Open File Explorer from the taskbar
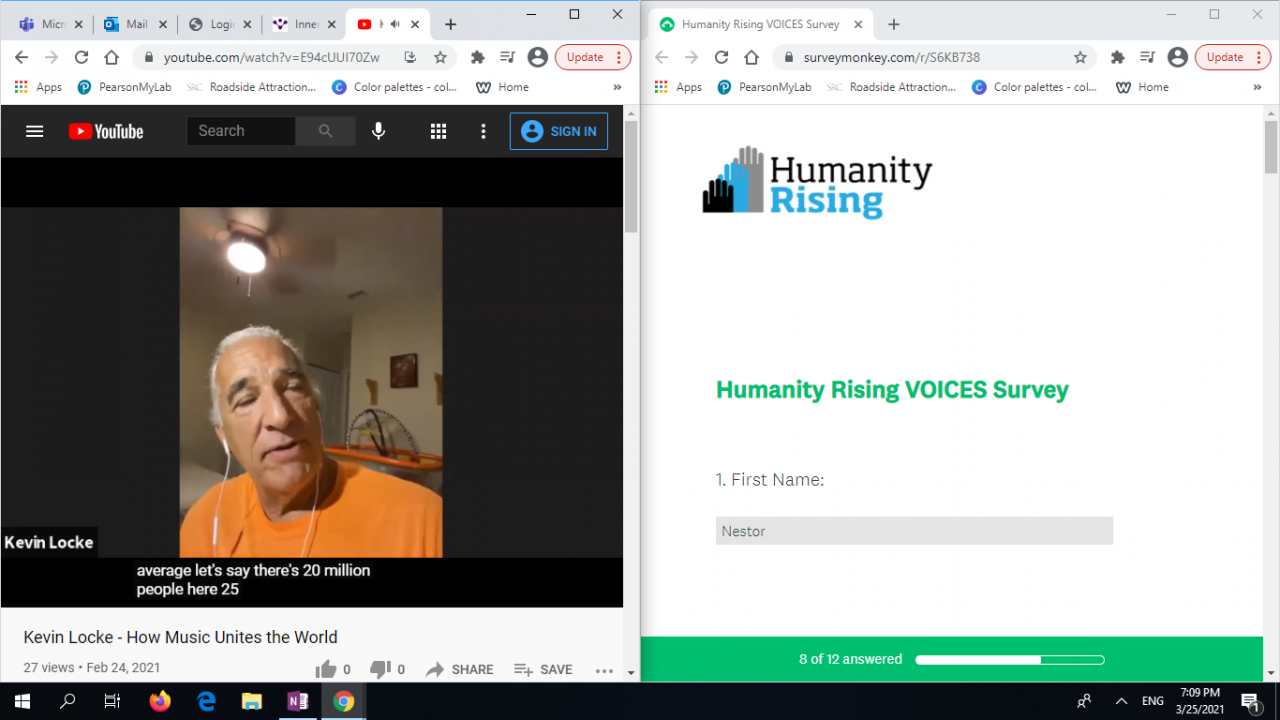This screenshot has height=720, width=1280. coord(252,701)
